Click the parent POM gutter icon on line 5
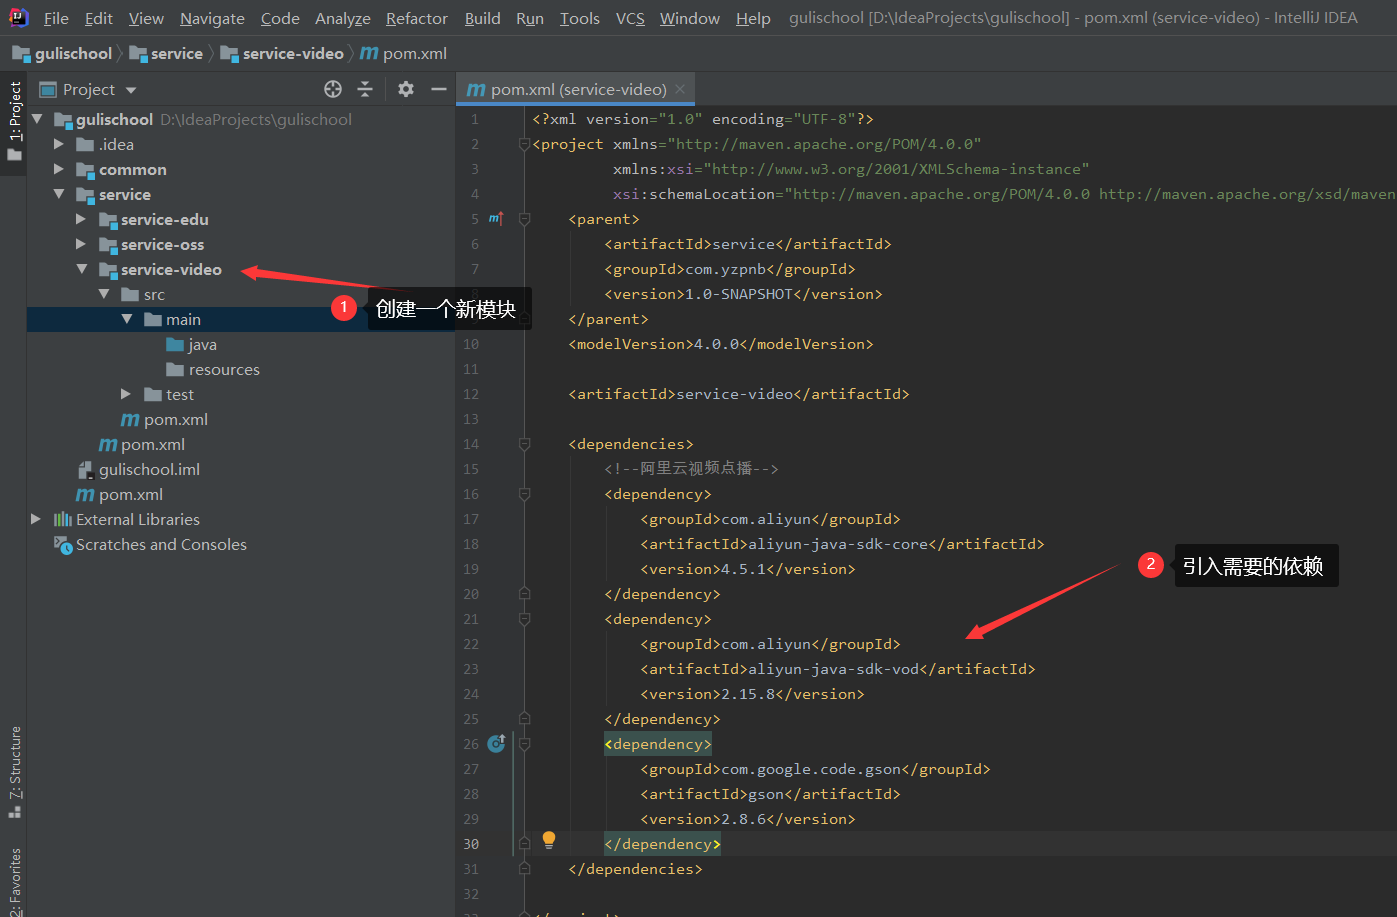Screen dimensions: 1397x917 click(496, 218)
